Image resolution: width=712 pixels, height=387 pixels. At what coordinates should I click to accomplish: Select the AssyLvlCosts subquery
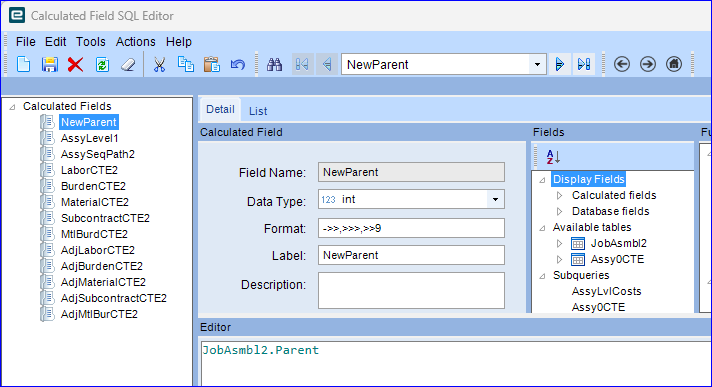coord(606,291)
